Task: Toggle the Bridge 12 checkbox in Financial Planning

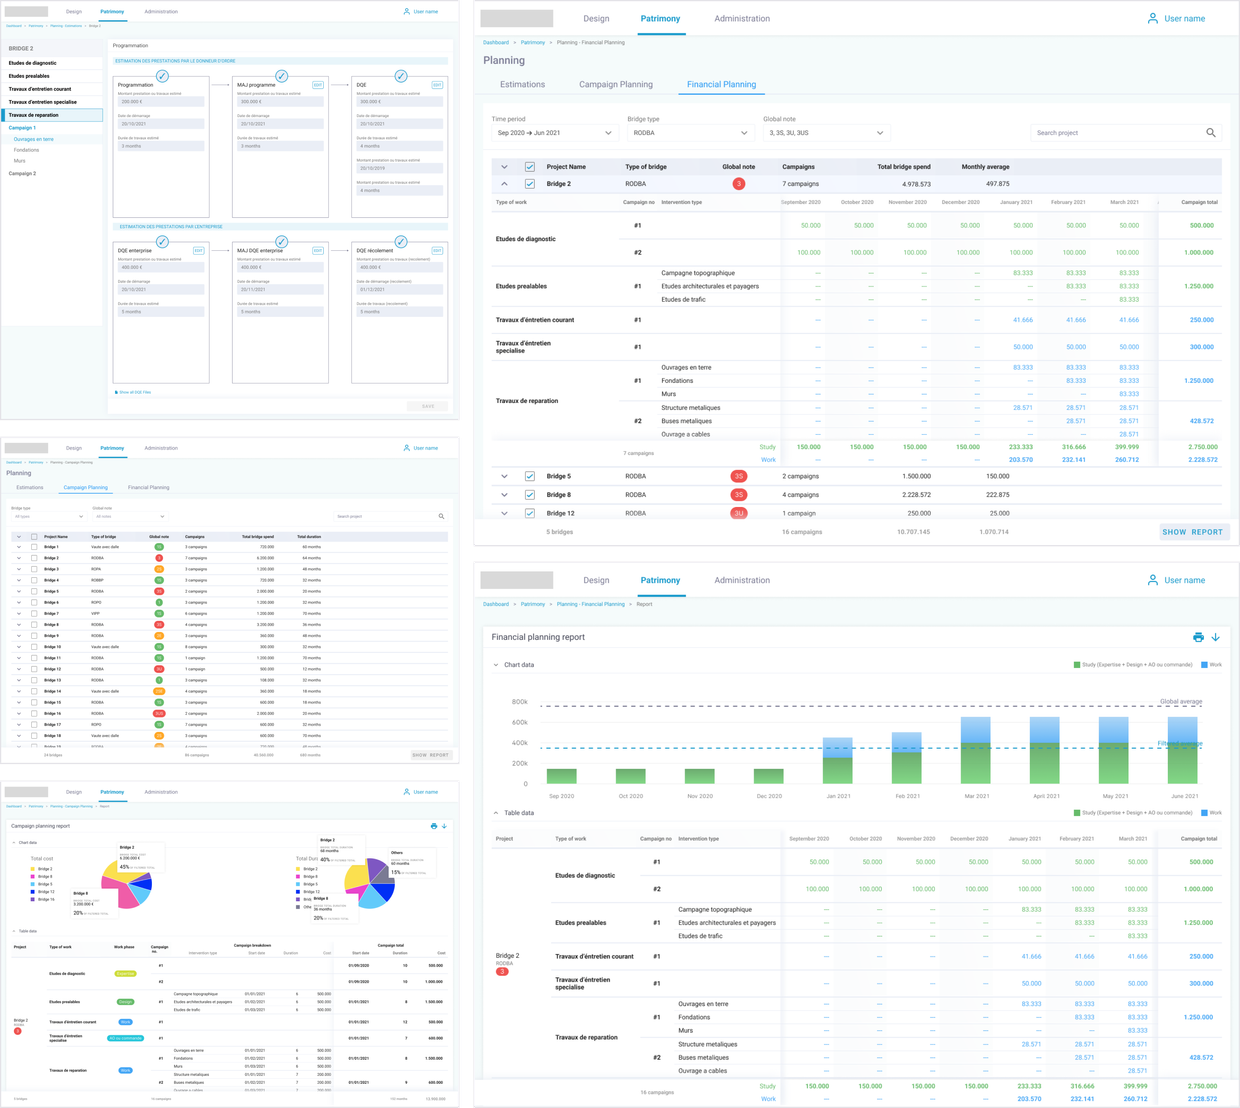Action: (530, 513)
